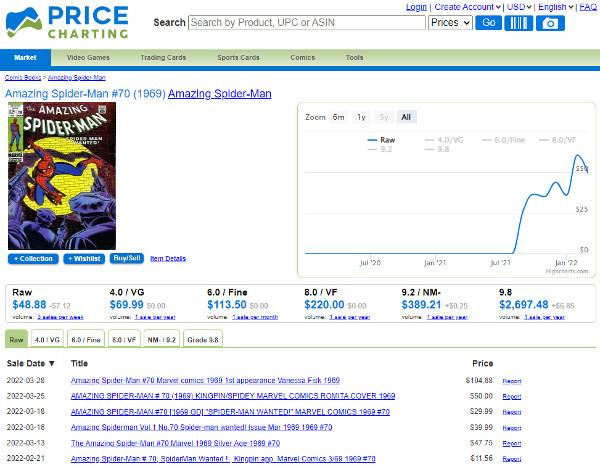The width and height of the screenshot is (600, 467).
Task: Click the Go search button
Action: 489,23
